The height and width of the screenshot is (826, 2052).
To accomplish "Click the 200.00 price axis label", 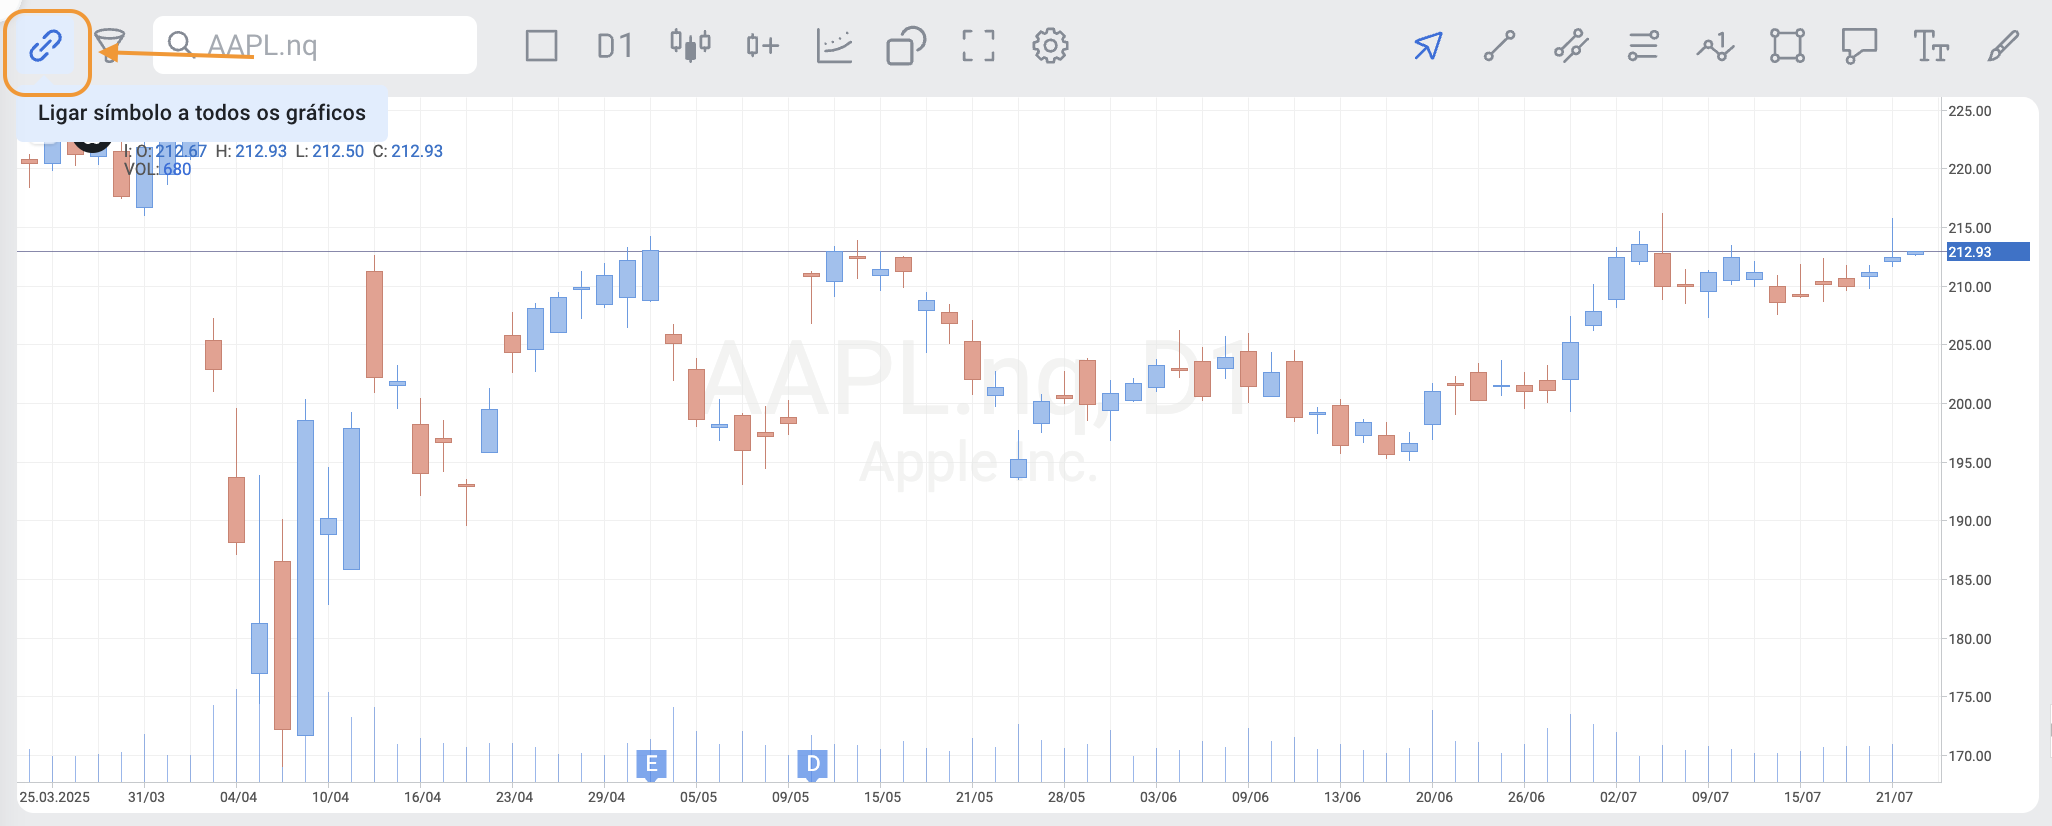I will coord(1970,404).
